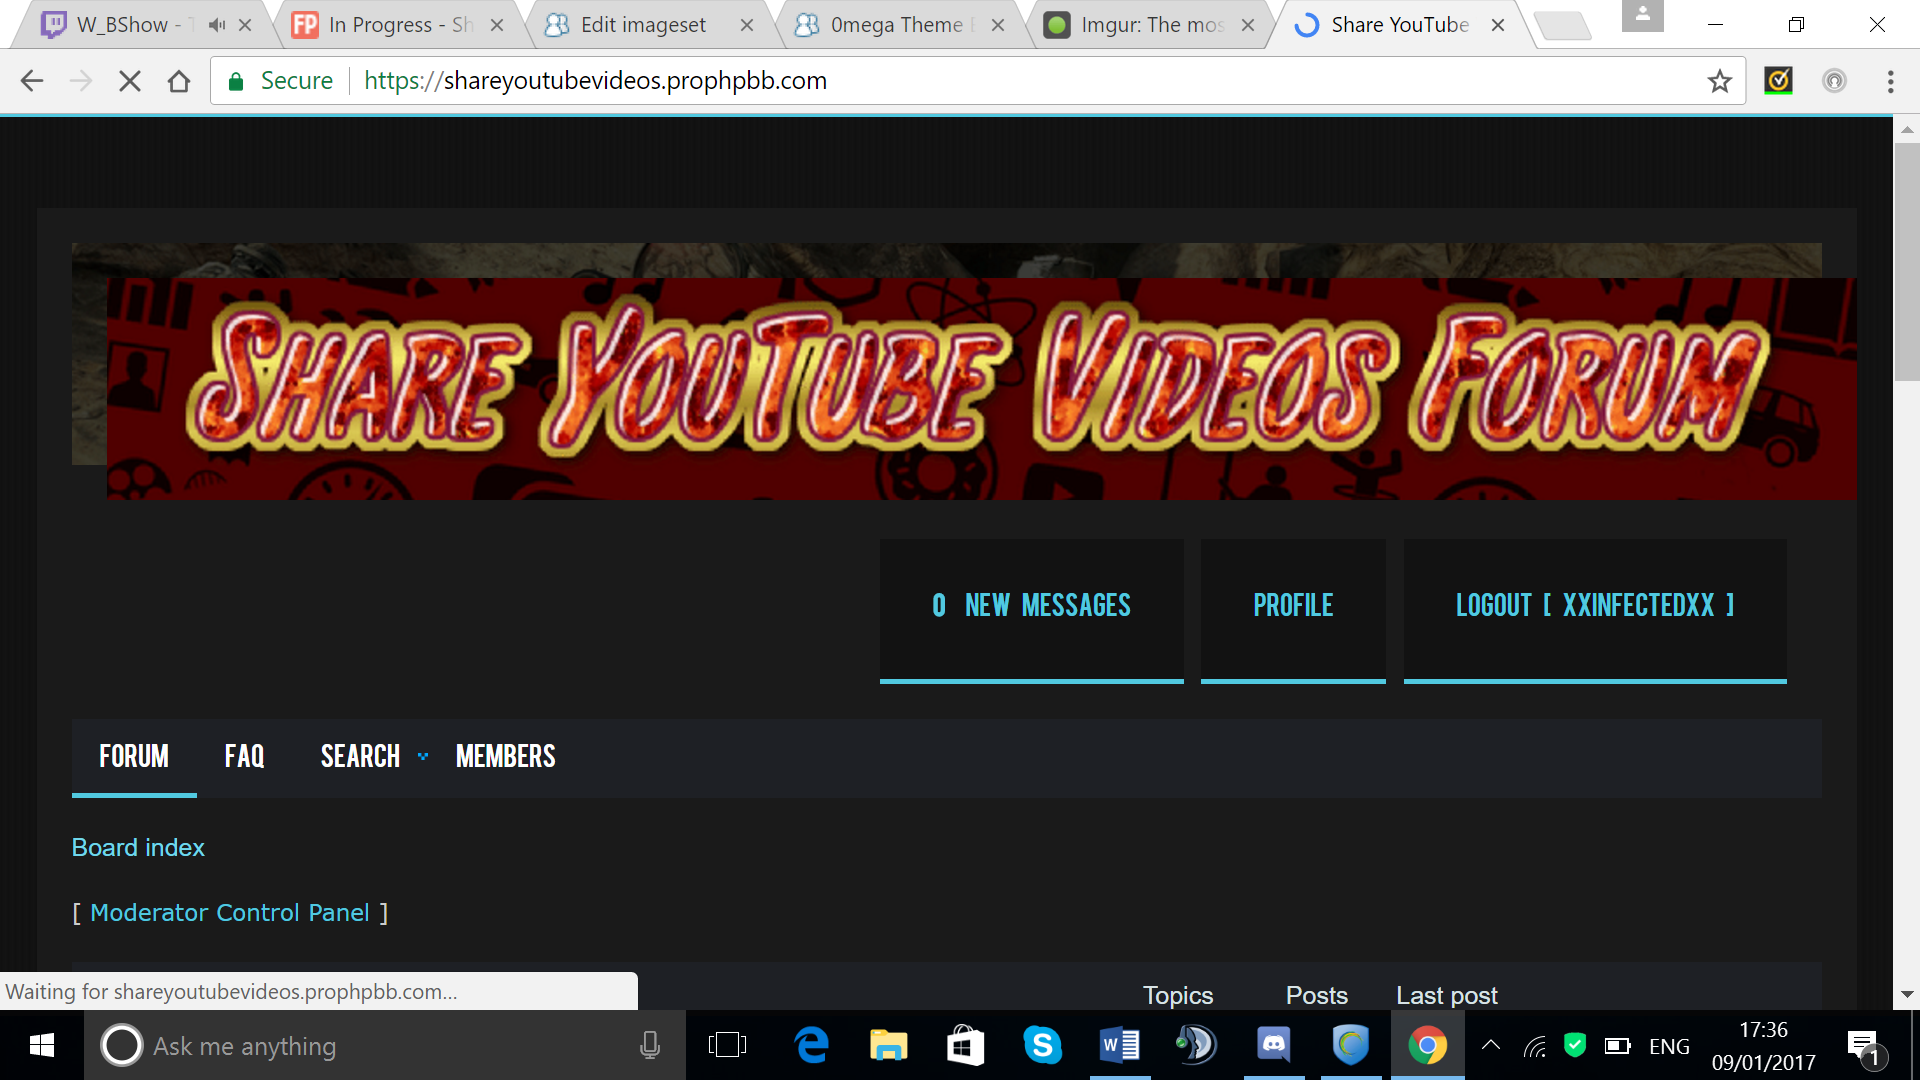Click the Share YouTube Videos Forum banner

point(982,388)
